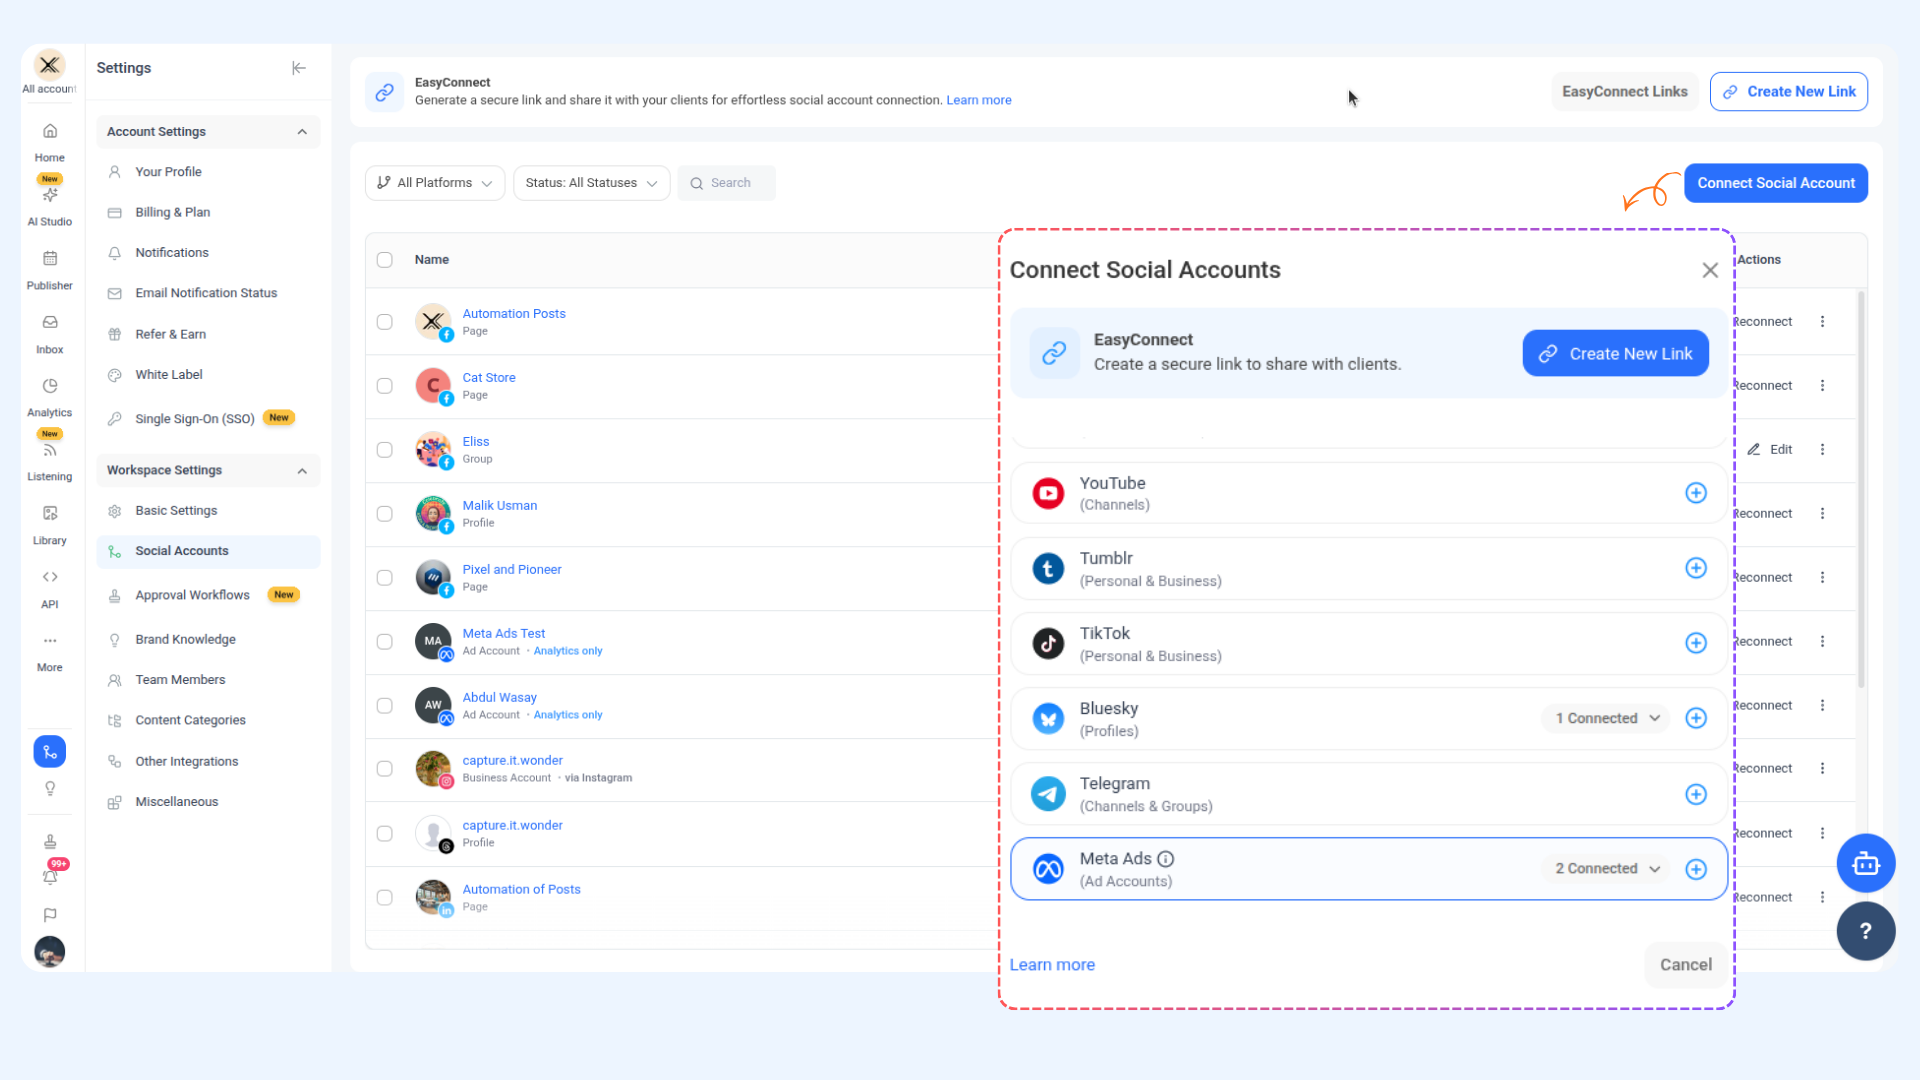Viewport: 1920px width, 1080px height.
Task: Check the Cat Store row checkbox
Action: tap(385, 386)
